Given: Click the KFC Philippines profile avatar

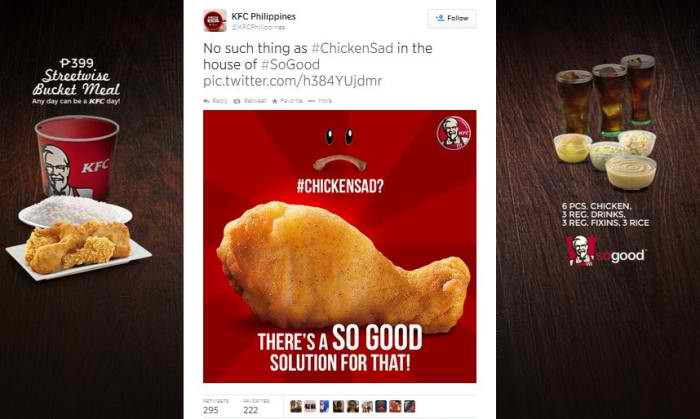Looking at the screenshot, I should click(215, 21).
